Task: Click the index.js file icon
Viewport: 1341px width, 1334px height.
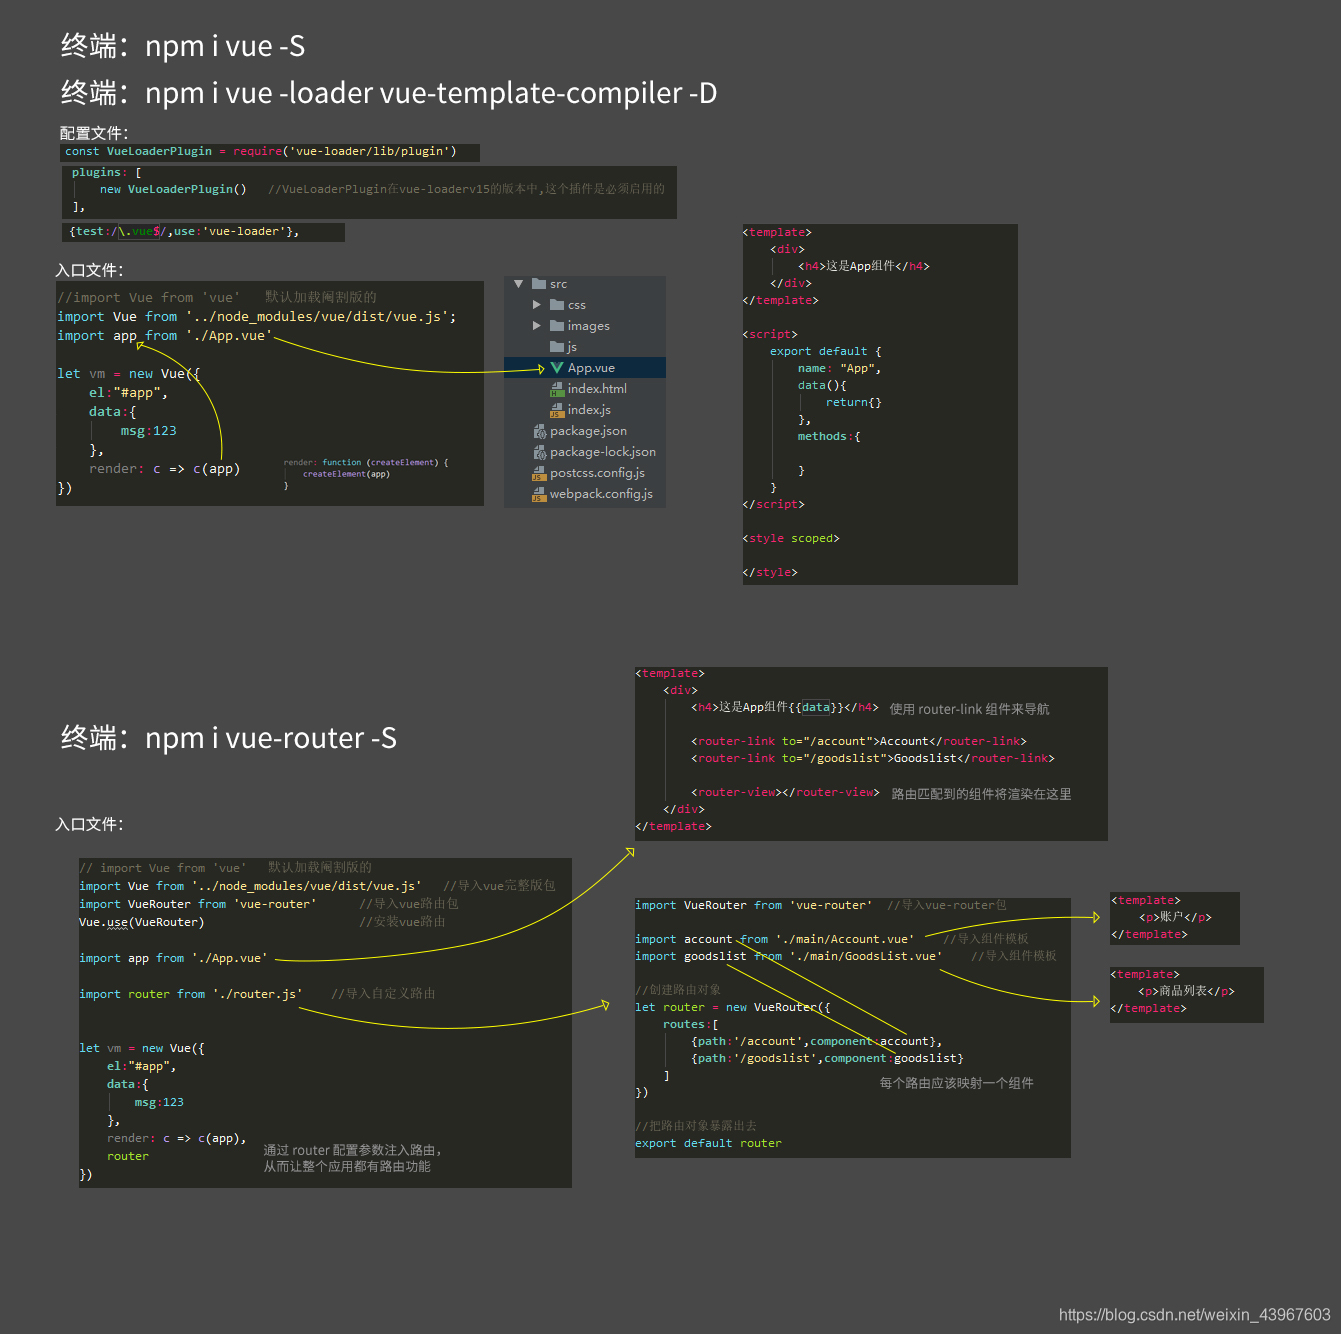Action: tap(557, 410)
